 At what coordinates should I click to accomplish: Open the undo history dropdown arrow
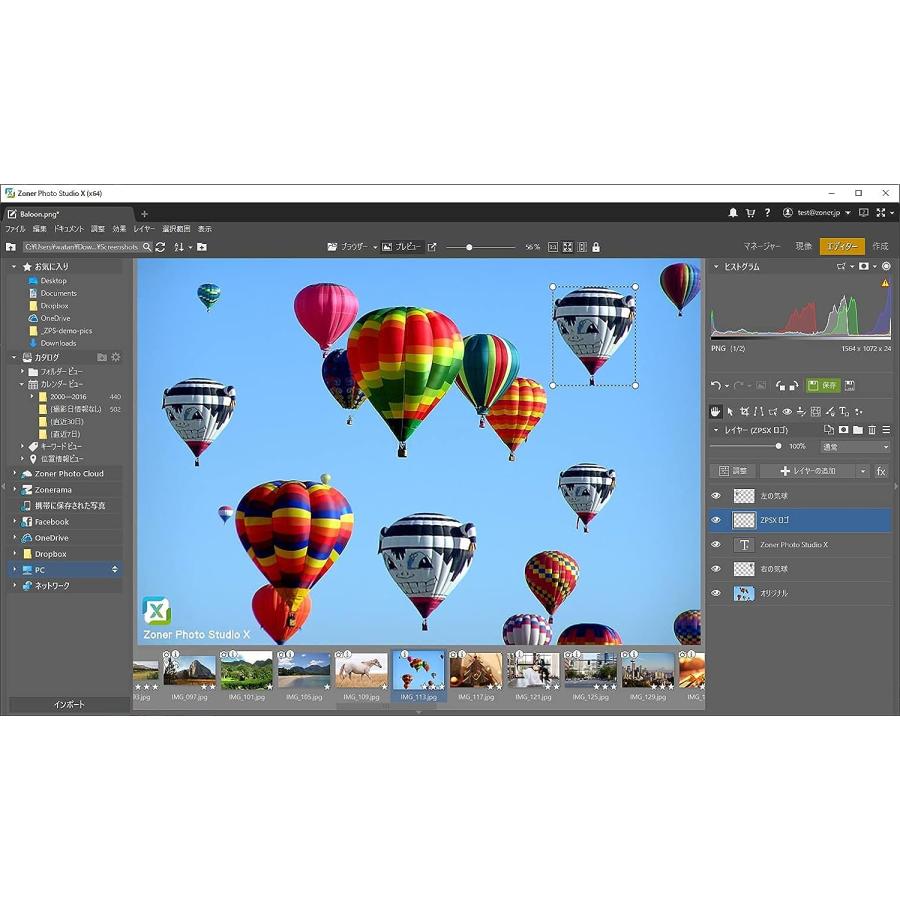(x=727, y=386)
